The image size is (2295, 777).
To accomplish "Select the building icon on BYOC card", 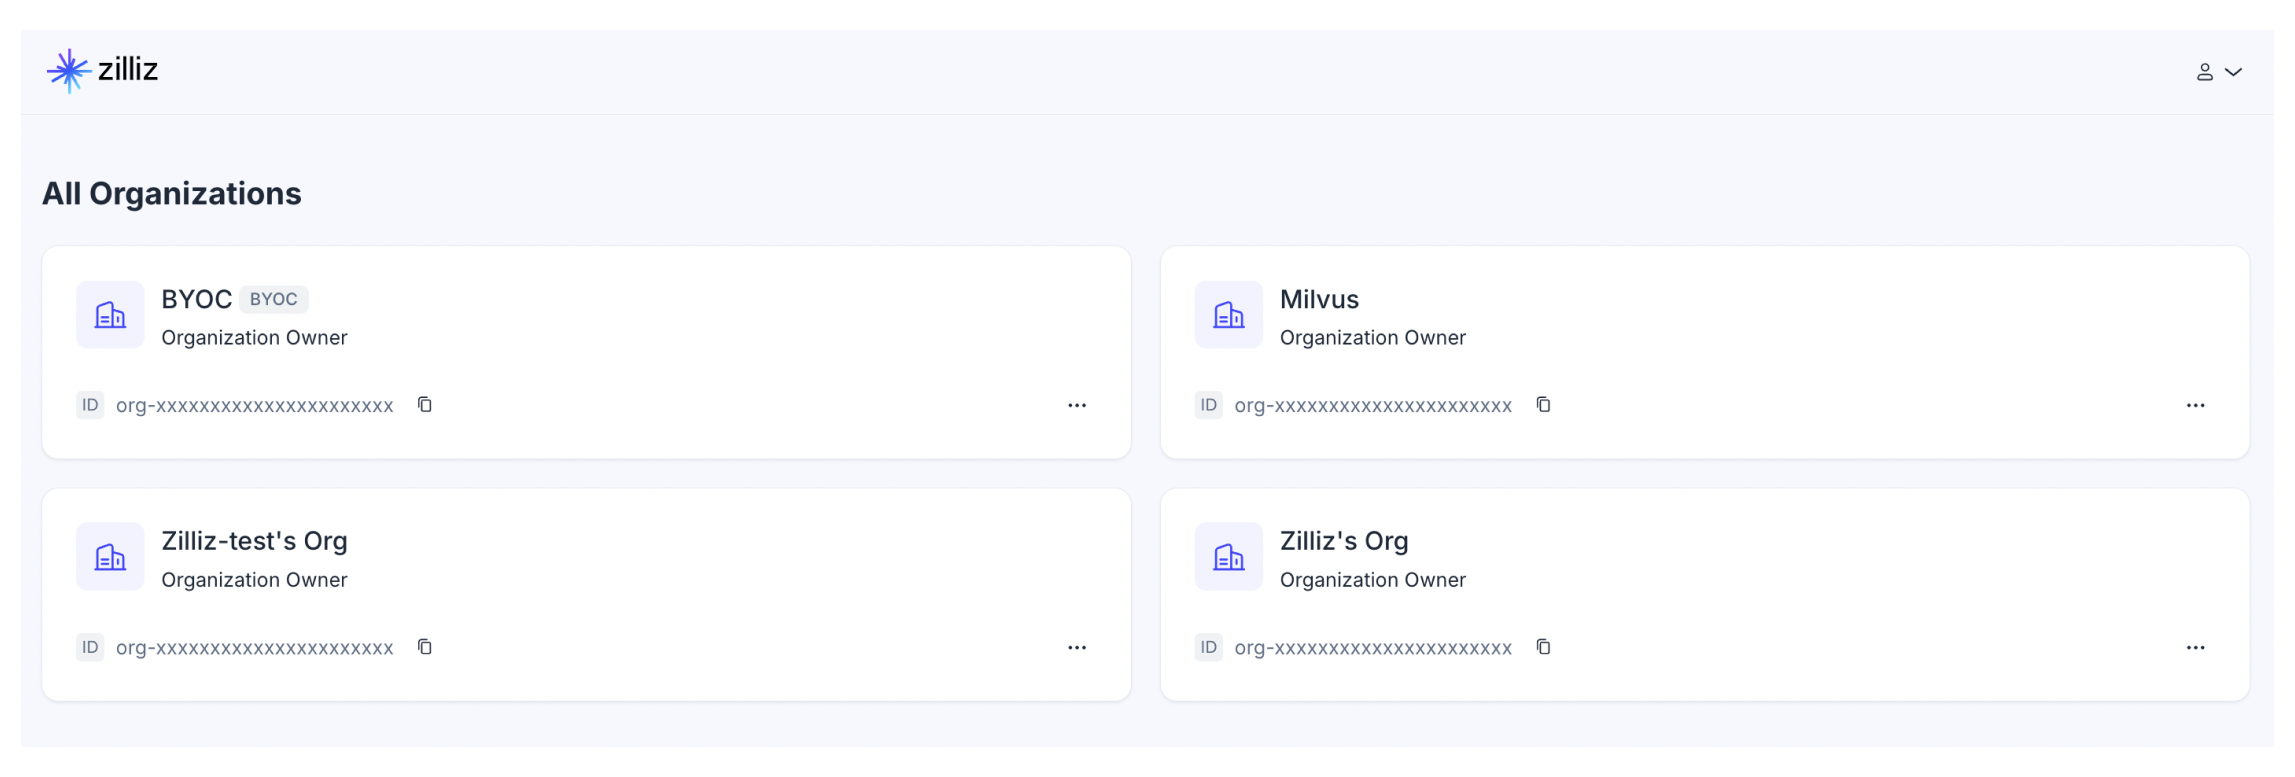I will tap(109, 314).
